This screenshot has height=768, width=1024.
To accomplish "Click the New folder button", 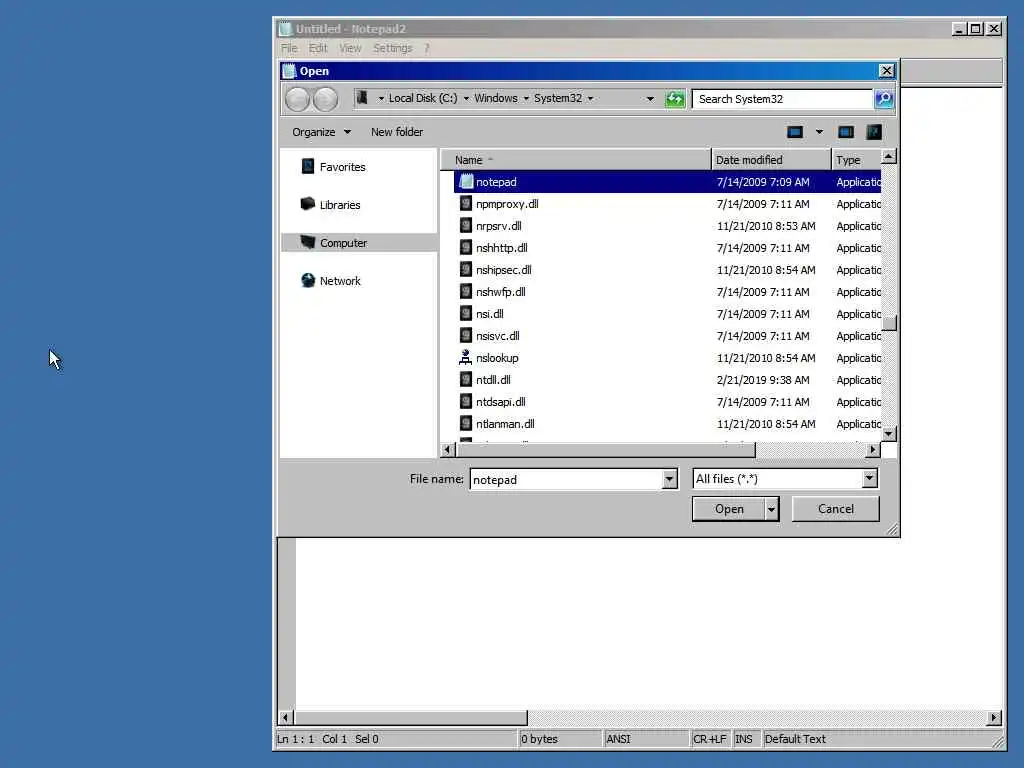I will click(x=397, y=132).
